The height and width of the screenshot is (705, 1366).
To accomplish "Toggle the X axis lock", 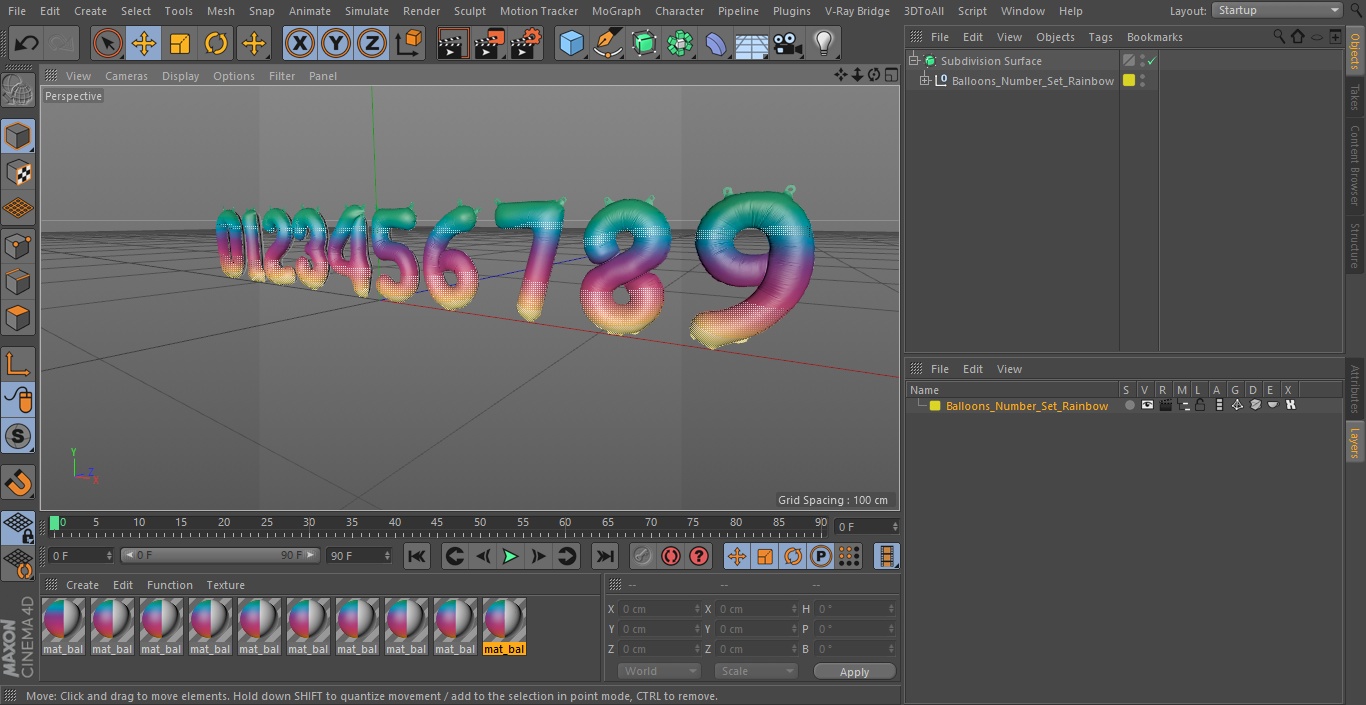I will click(299, 44).
